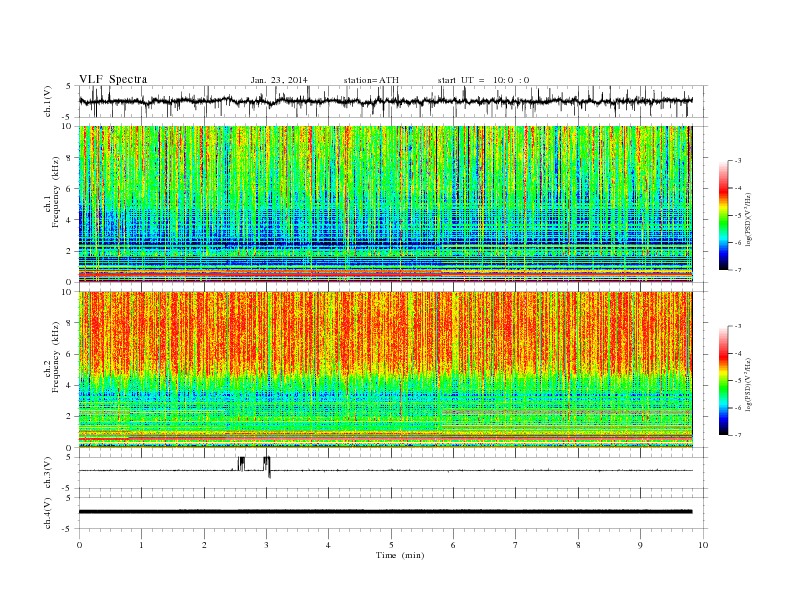Image resolution: width=792 pixels, height=612 pixels.
Task: Click the ch.2 spectrogram color bar
Action: pyautogui.click(x=723, y=380)
